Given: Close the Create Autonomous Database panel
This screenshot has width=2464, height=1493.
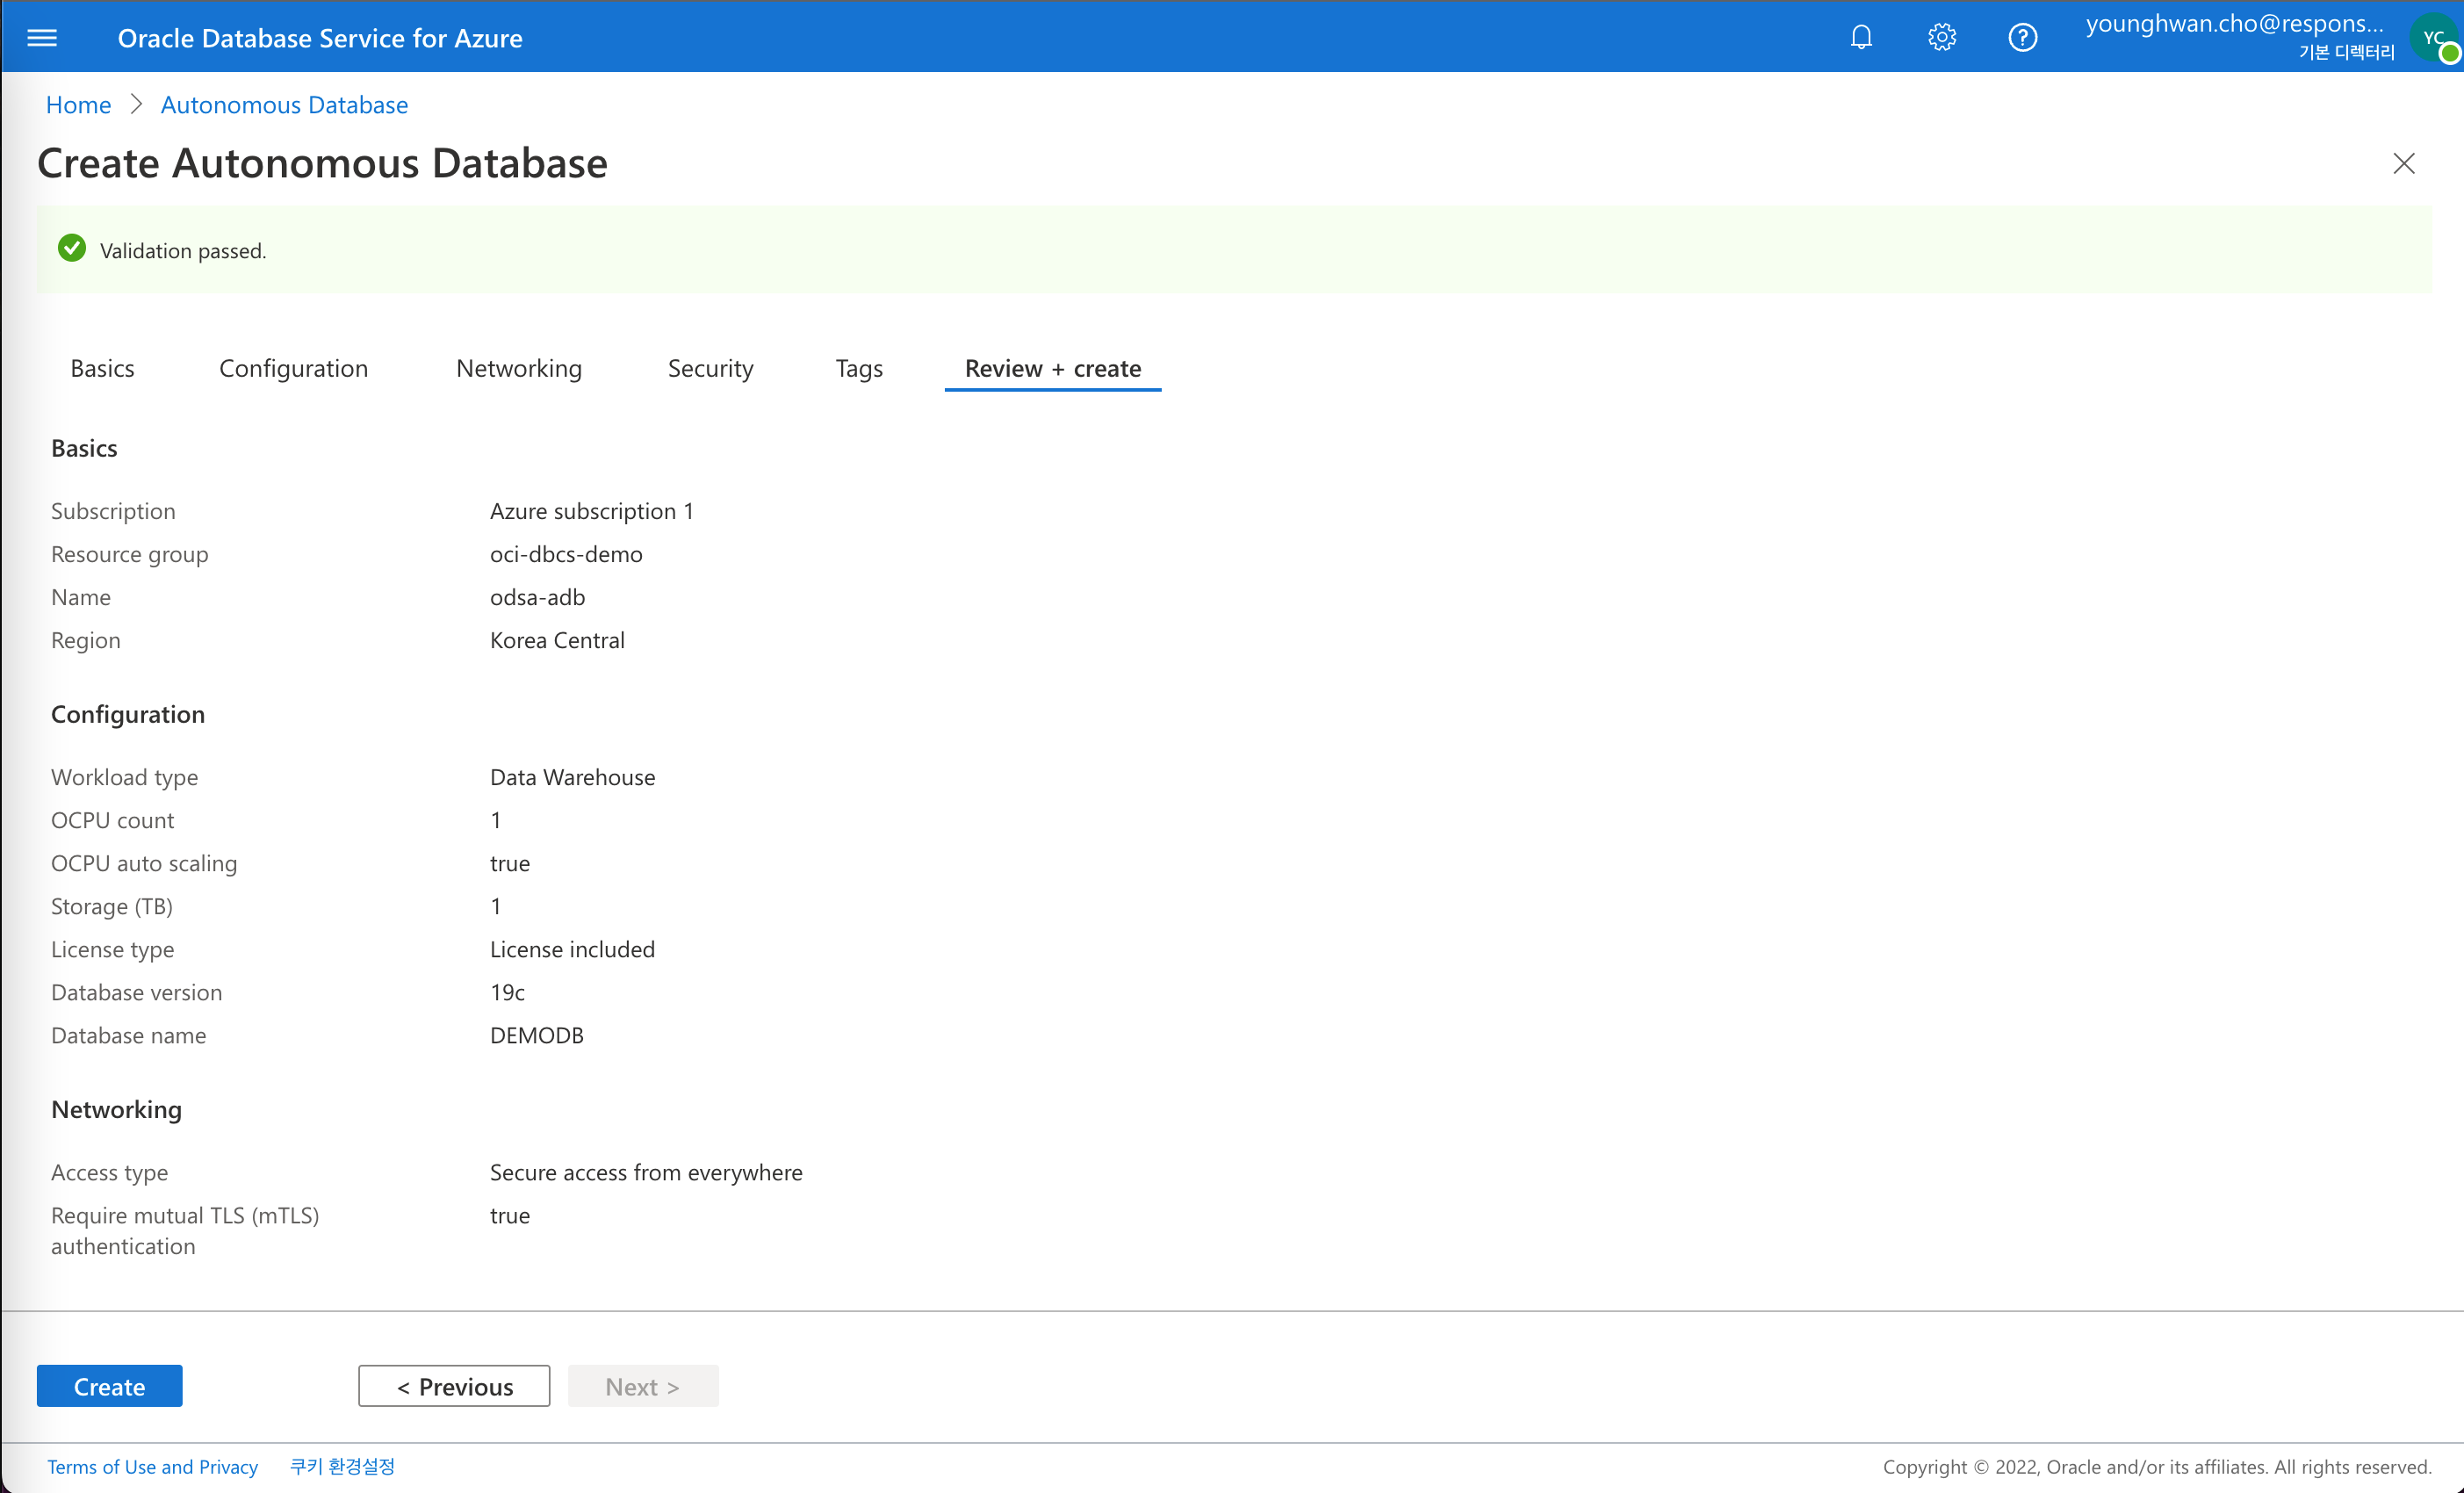Looking at the screenshot, I should click(x=2403, y=163).
